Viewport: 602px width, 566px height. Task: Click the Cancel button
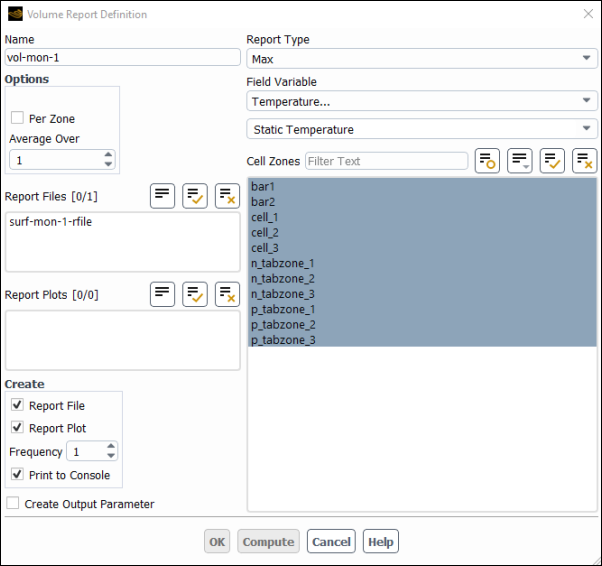[331, 542]
